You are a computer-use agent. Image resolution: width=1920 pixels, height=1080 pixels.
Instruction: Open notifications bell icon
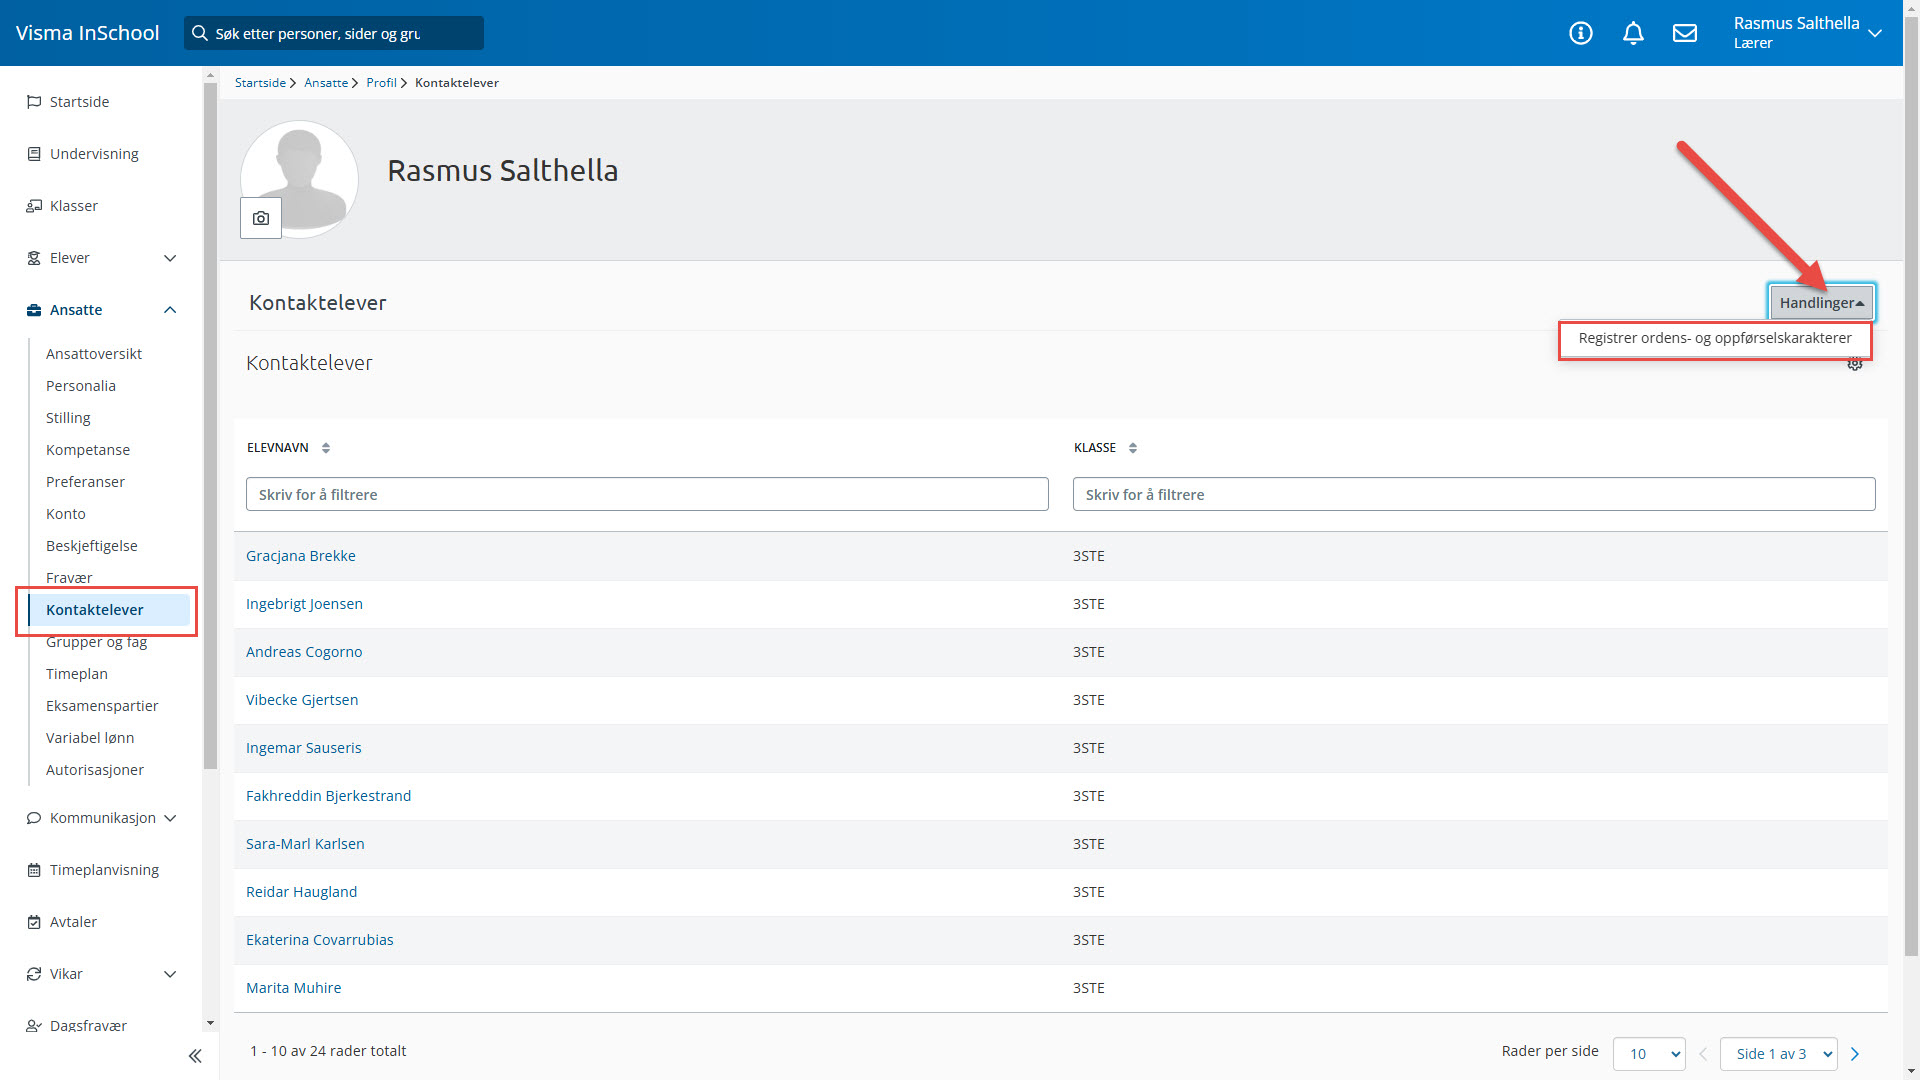(1633, 33)
